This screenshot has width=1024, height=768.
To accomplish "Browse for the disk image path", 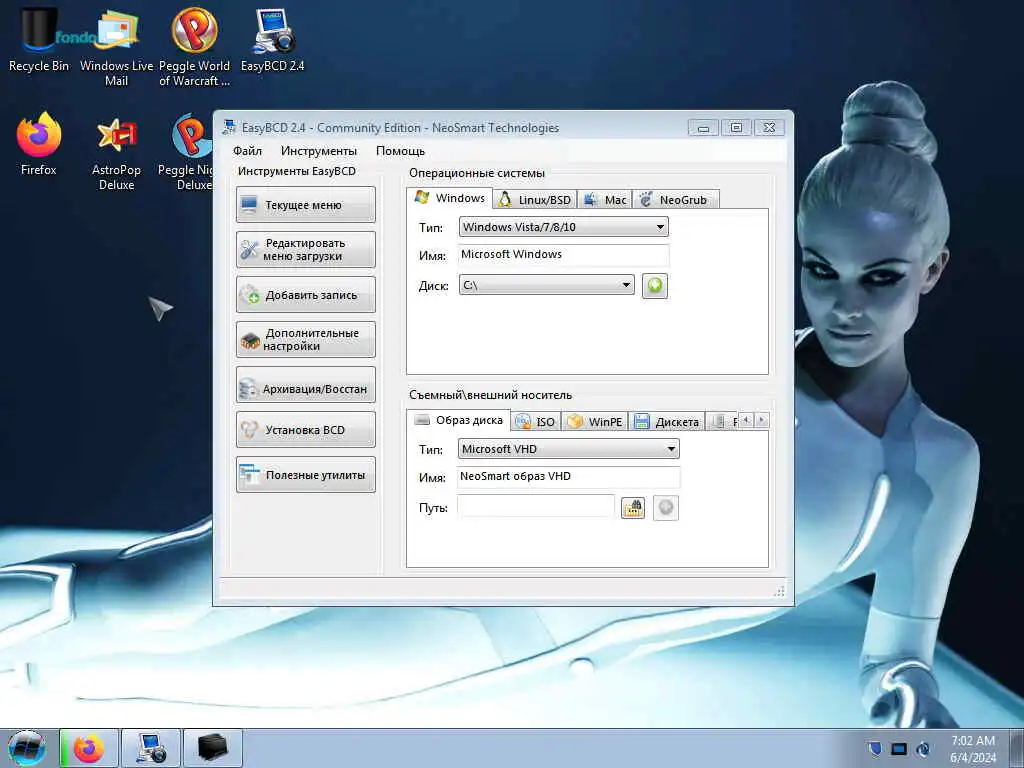I will (x=633, y=507).
